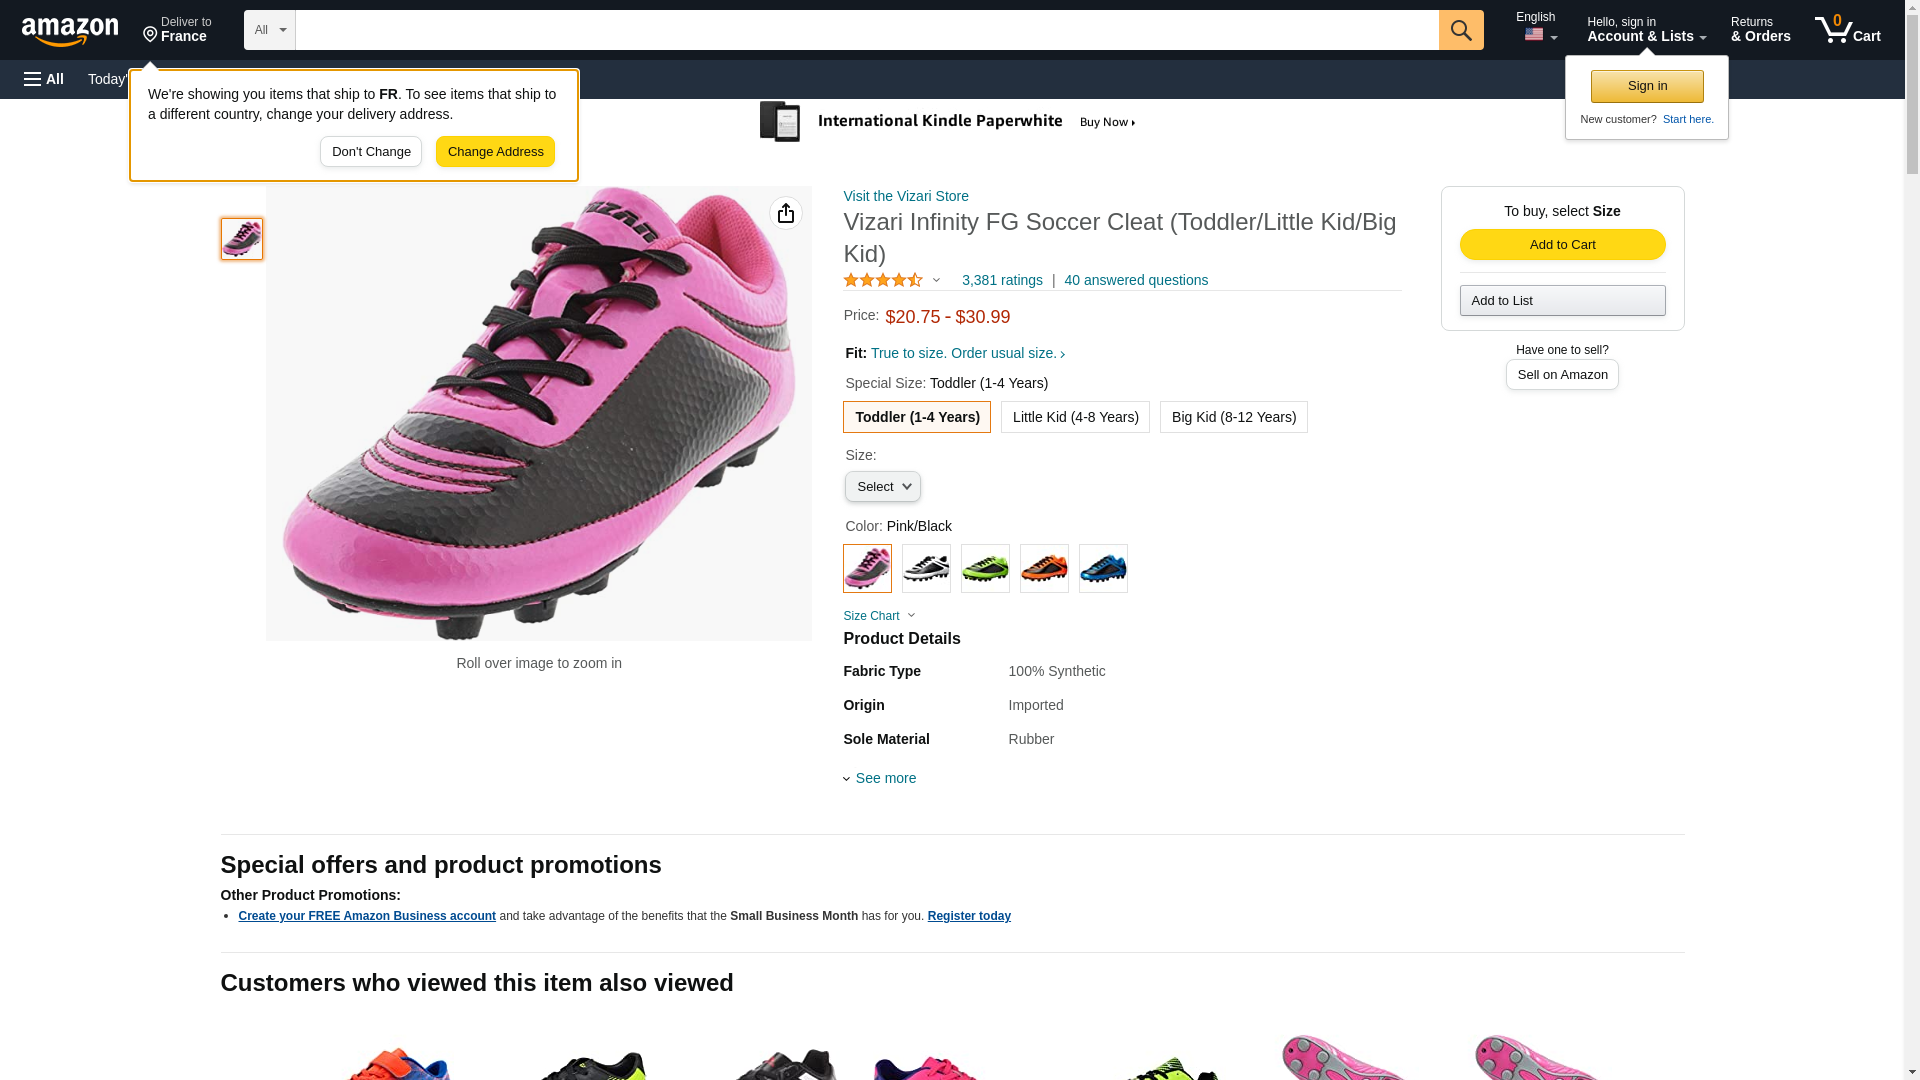Expand the Size Chart section
This screenshot has height=1080, width=1920.
879,616
